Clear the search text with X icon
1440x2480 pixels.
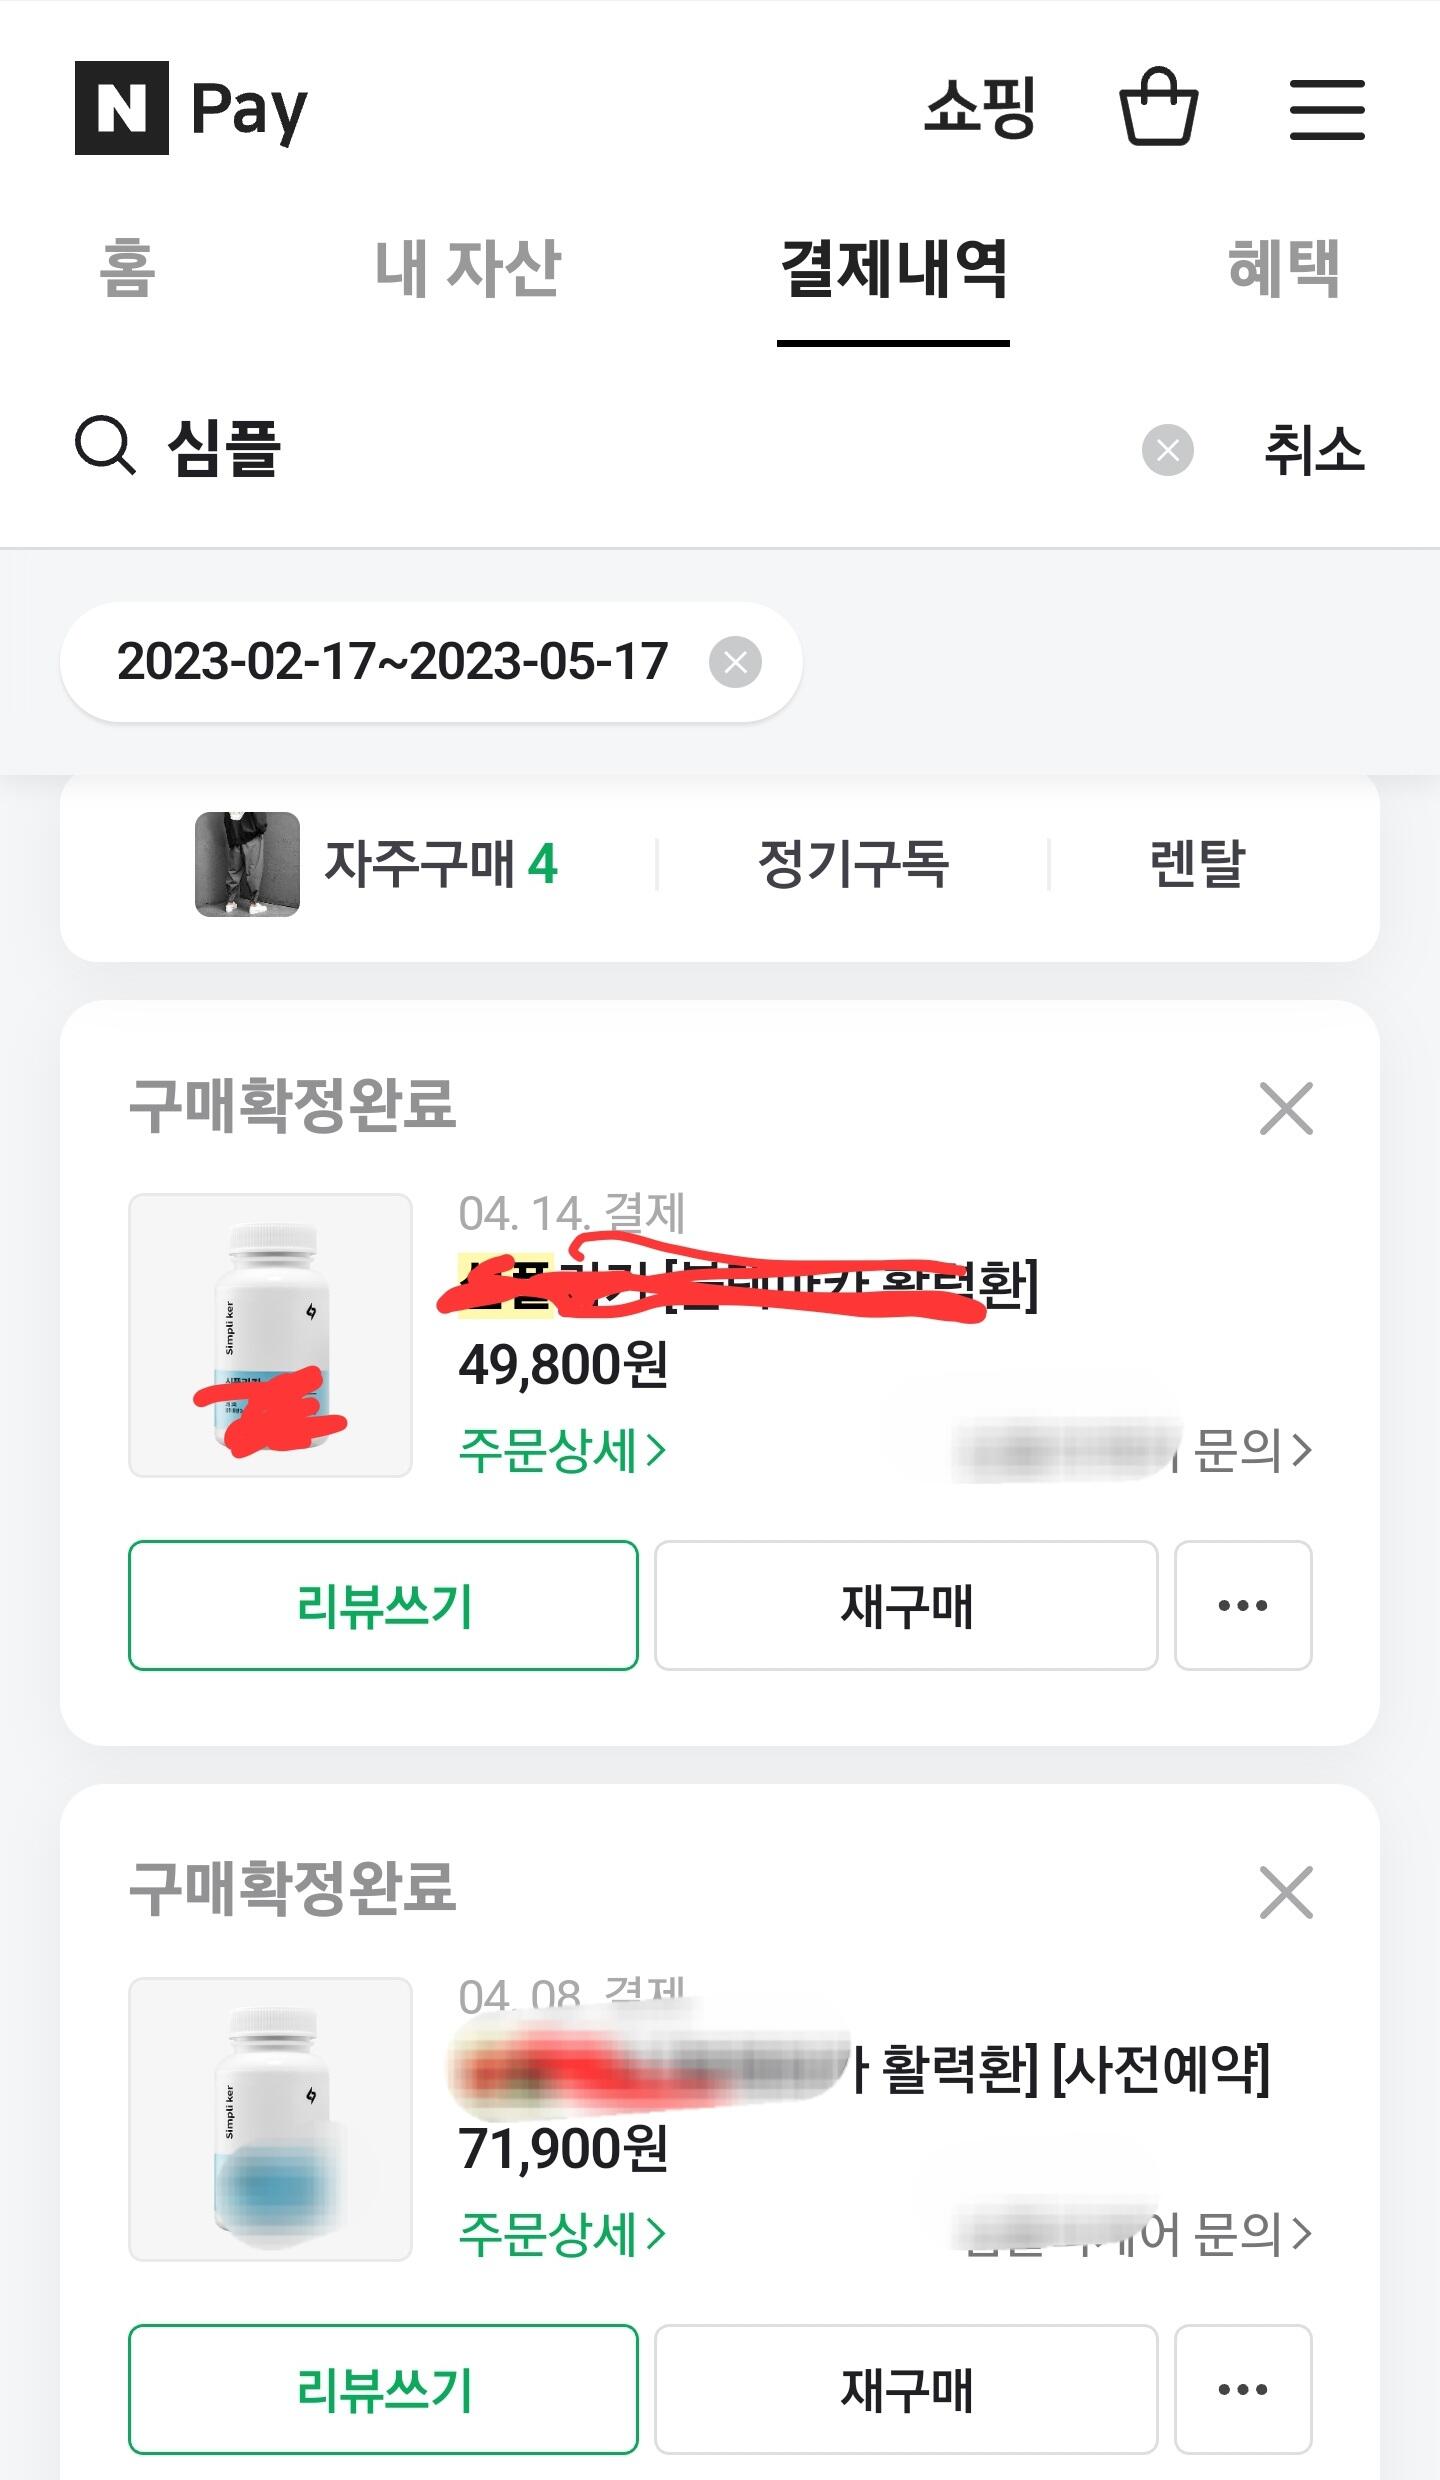click(x=1167, y=450)
